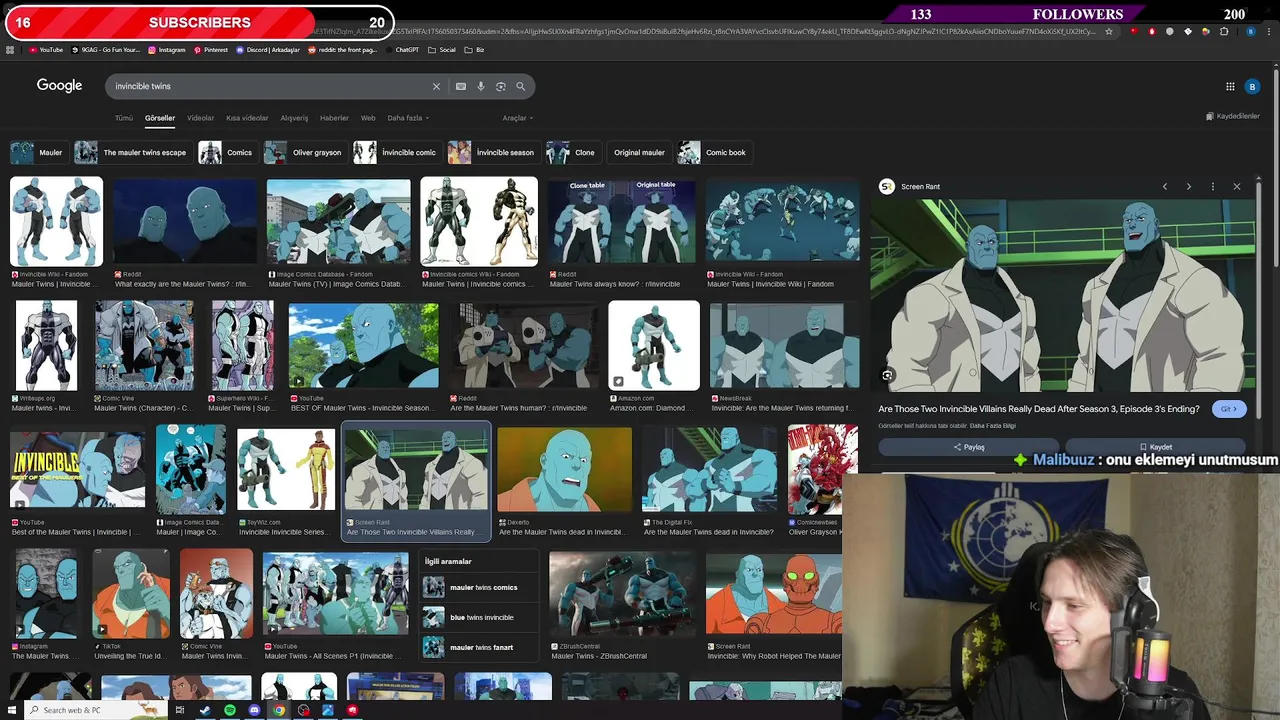Open Google Lens image search icon
1280x720 pixels.
click(x=501, y=86)
